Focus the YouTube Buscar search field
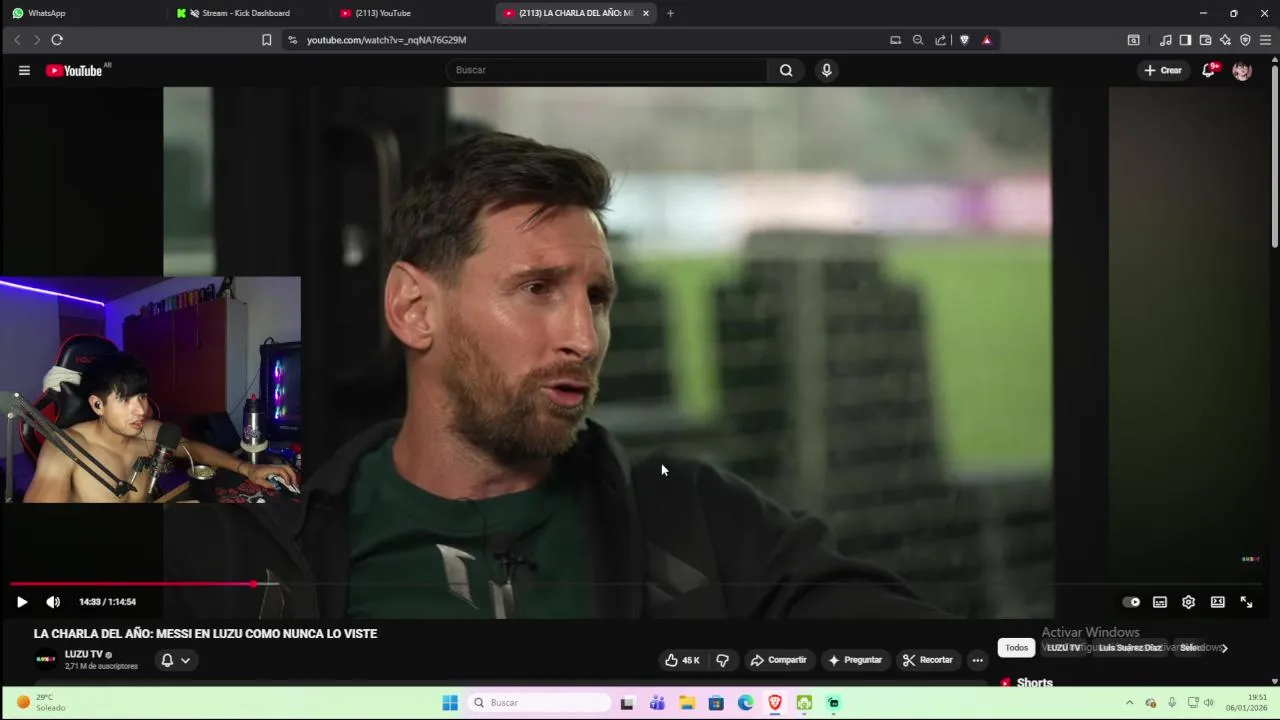Viewport: 1280px width, 720px height. coord(607,70)
